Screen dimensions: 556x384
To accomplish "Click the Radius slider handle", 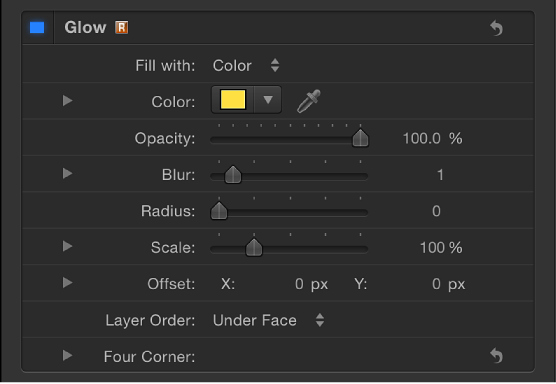I will tap(219, 211).
